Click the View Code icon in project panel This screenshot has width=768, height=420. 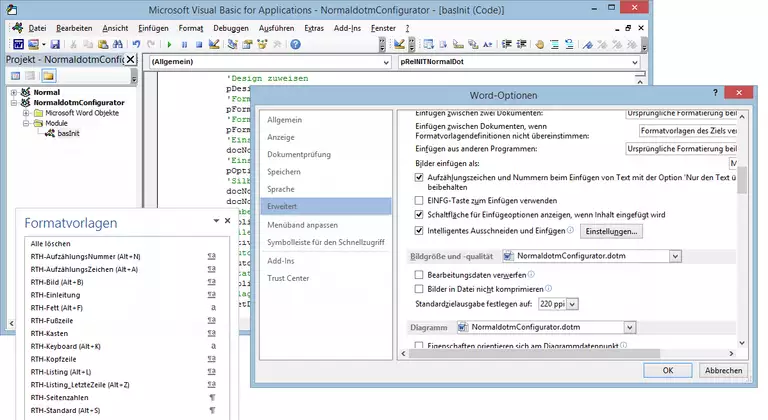(x=15, y=76)
